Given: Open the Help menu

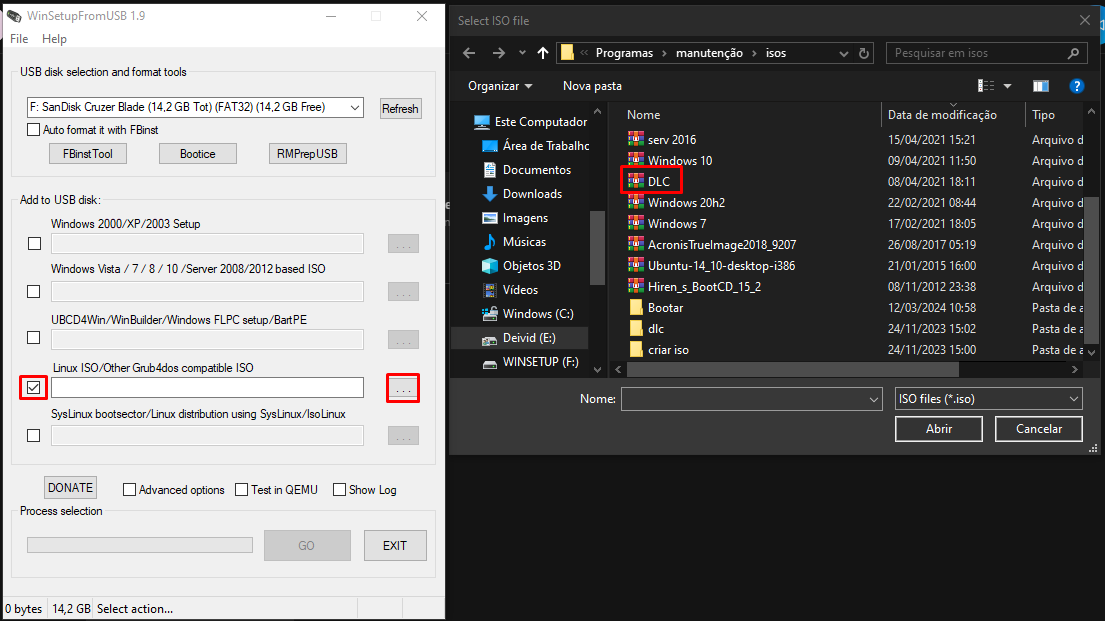Looking at the screenshot, I should pyautogui.click(x=54, y=39).
